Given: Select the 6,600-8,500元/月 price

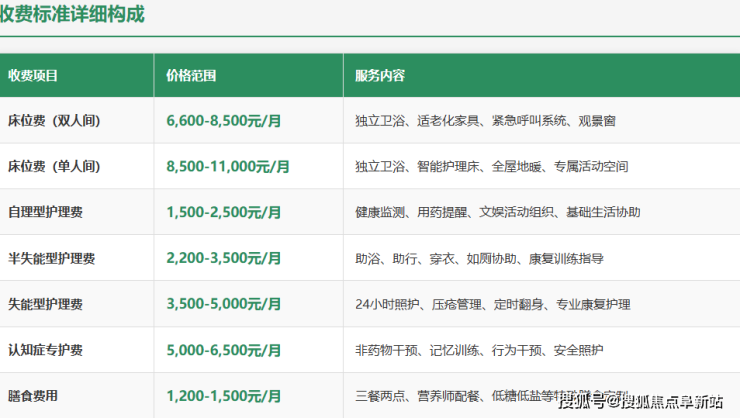Looking at the screenshot, I should click(x=224, y=121).
